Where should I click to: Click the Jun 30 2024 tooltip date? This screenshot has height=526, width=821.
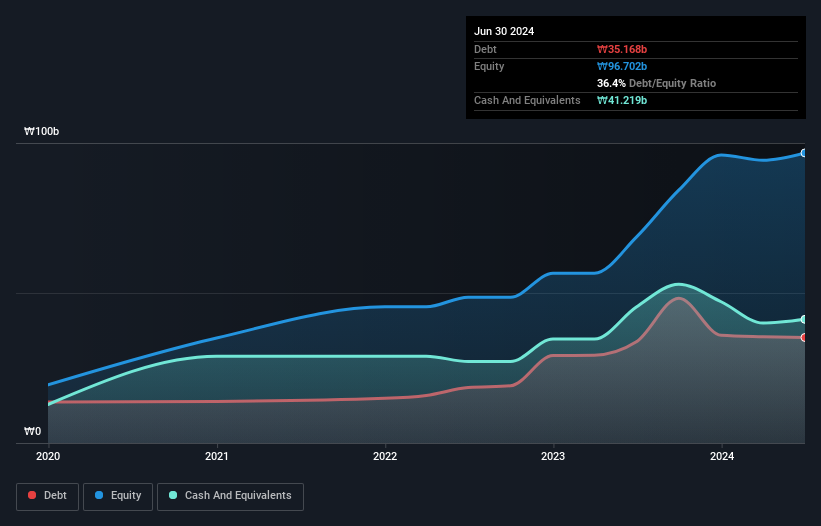pos(504,31)
